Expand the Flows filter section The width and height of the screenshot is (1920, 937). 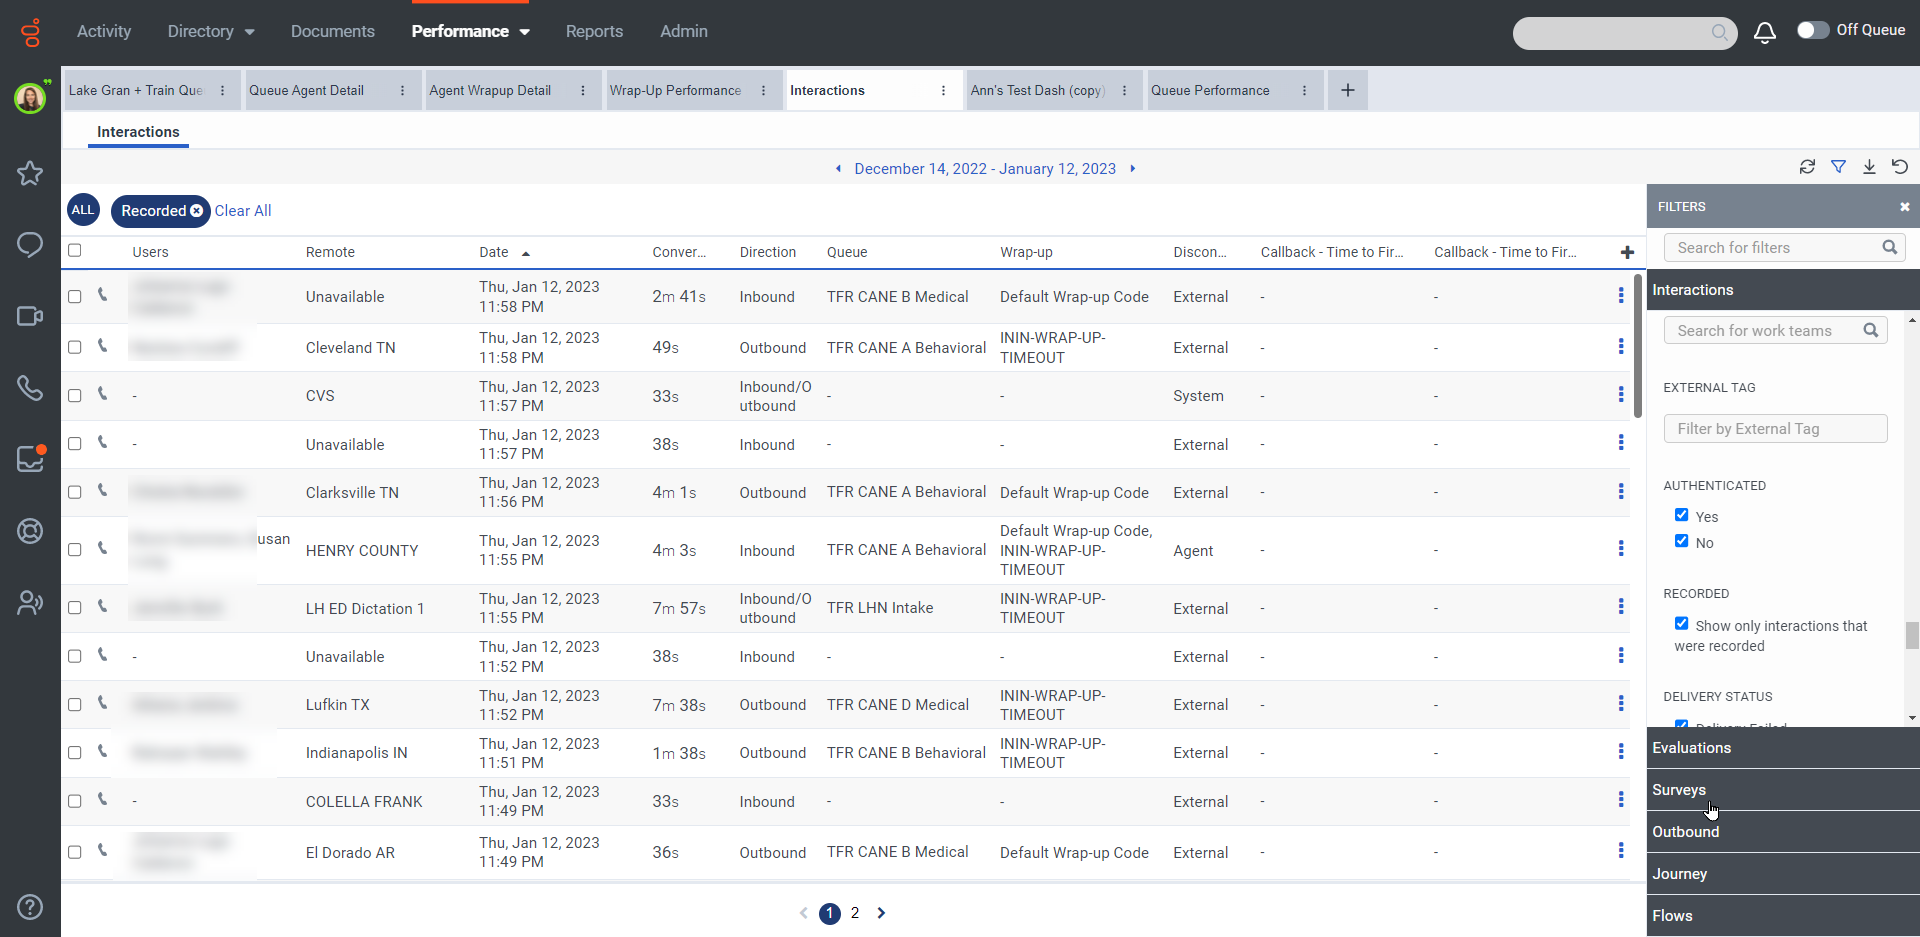click(x=1783, y=916)
